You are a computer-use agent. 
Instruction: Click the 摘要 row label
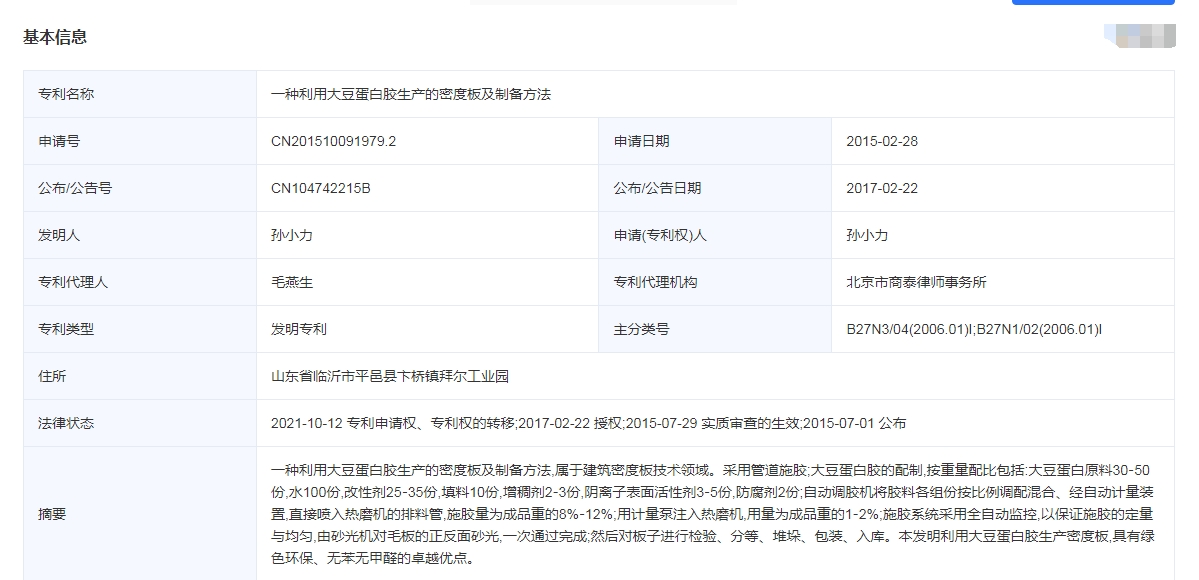point(52,514)
